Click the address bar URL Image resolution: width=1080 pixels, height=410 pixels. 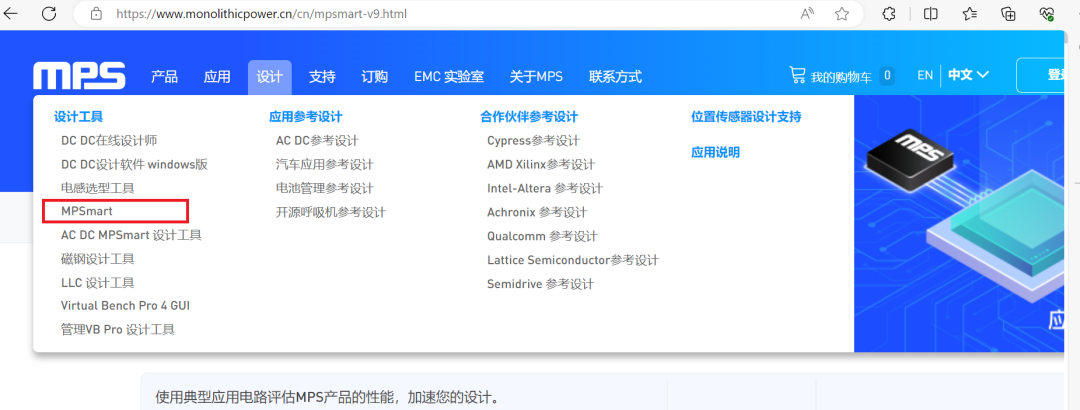tap(262, 13)
